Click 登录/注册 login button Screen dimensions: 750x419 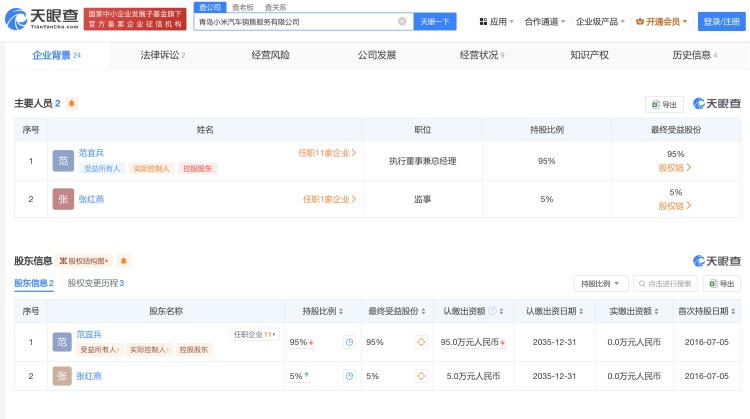[x=721, y=22]
